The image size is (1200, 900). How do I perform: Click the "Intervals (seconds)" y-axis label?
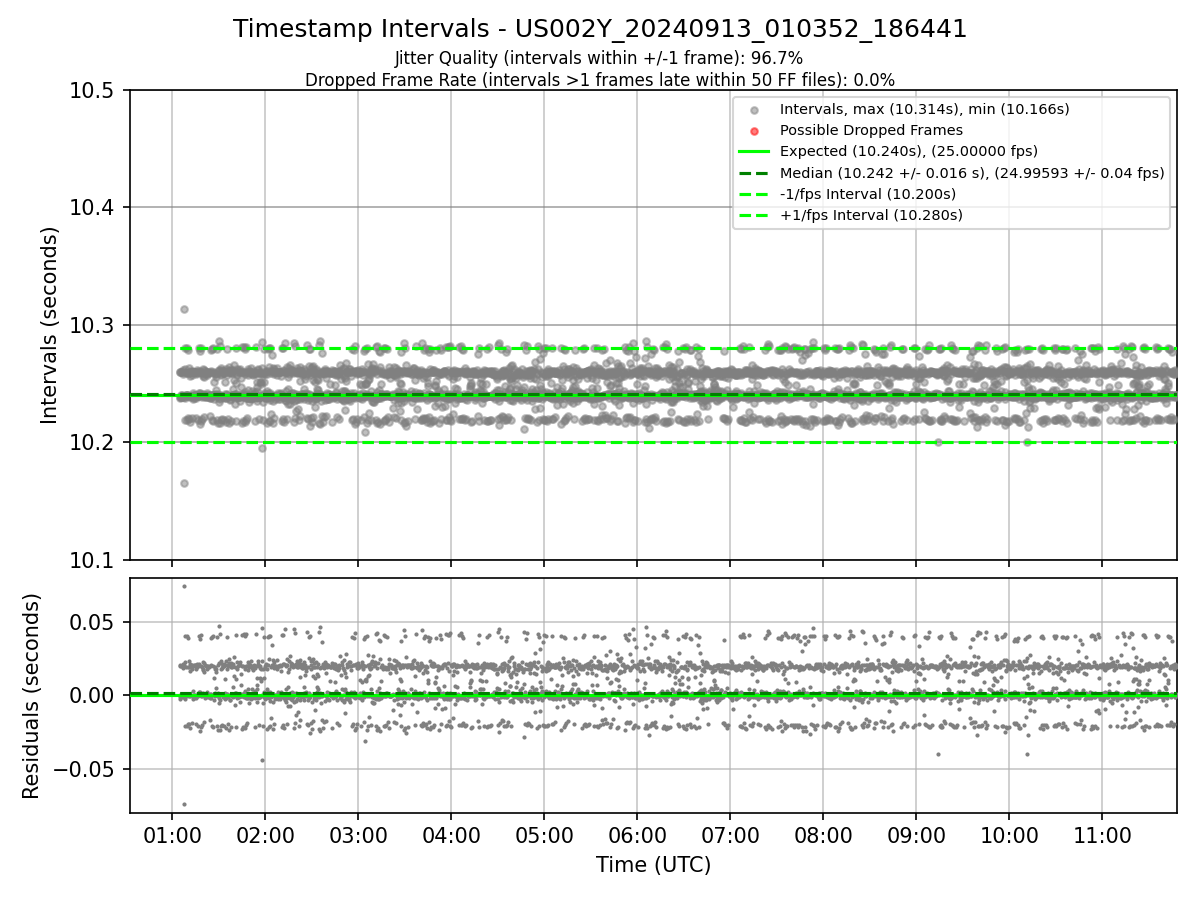(50, 325)
